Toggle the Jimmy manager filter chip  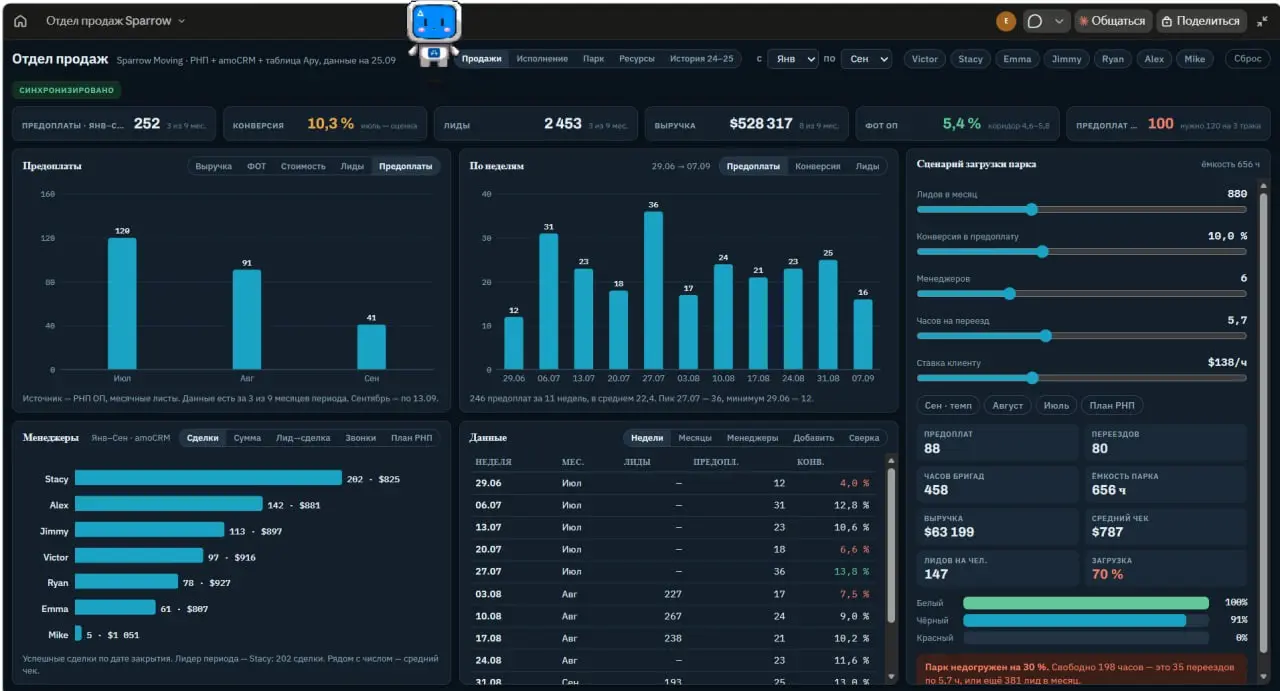pyautogui.click(x=1067, y=59)
